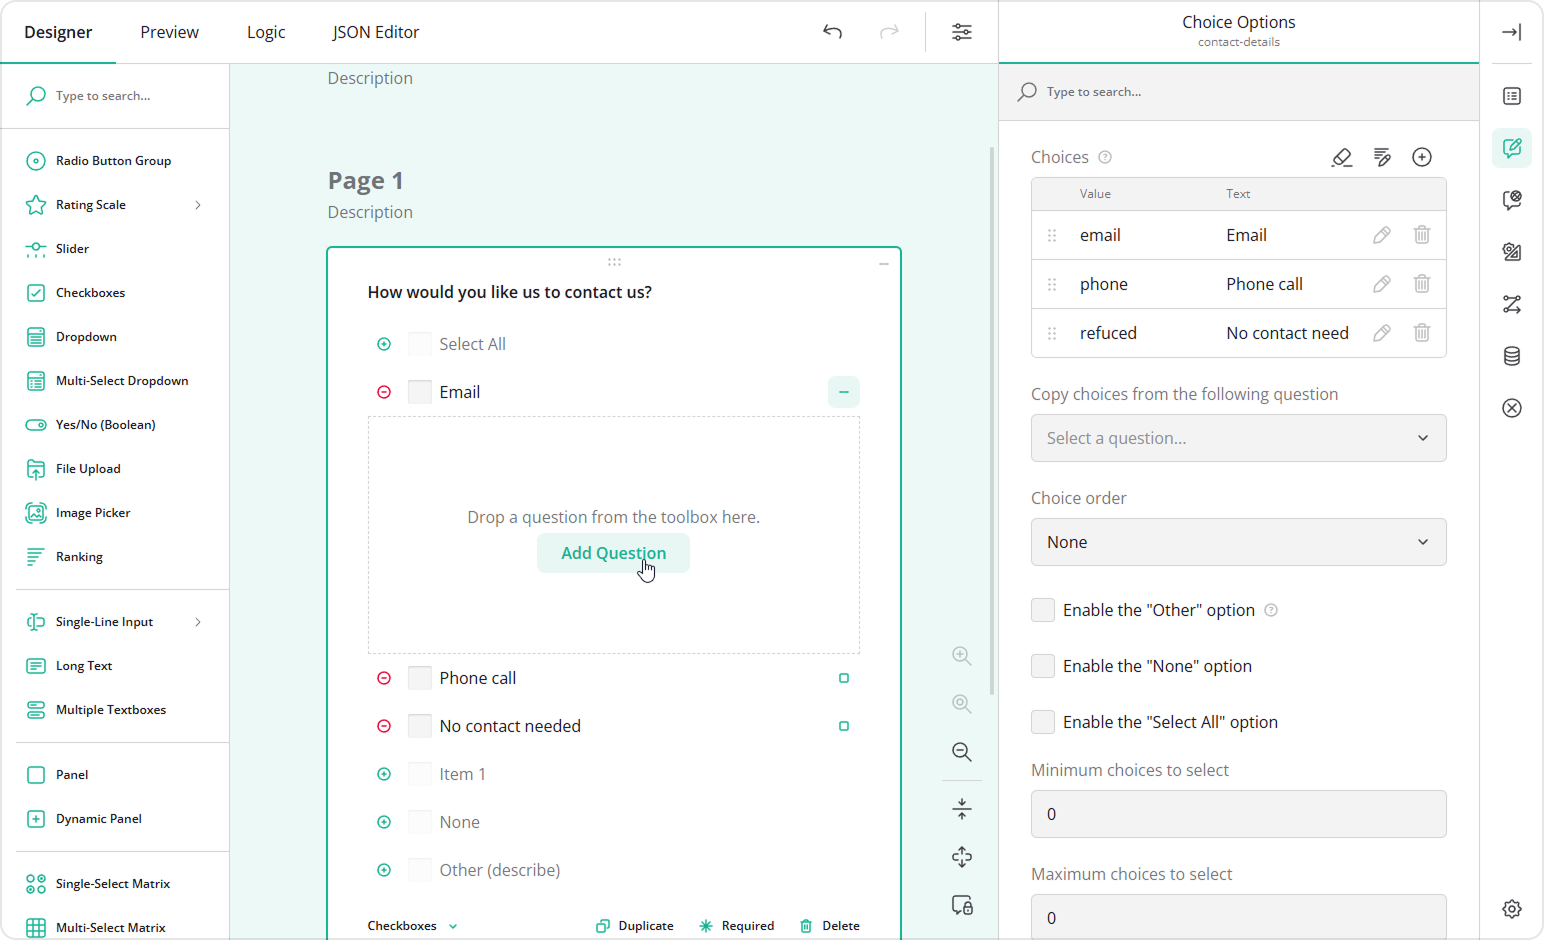The height and width of the screenshot is (940, 1544).
Task: Zoom out on the designer canvas
Action: pos(960,752)
